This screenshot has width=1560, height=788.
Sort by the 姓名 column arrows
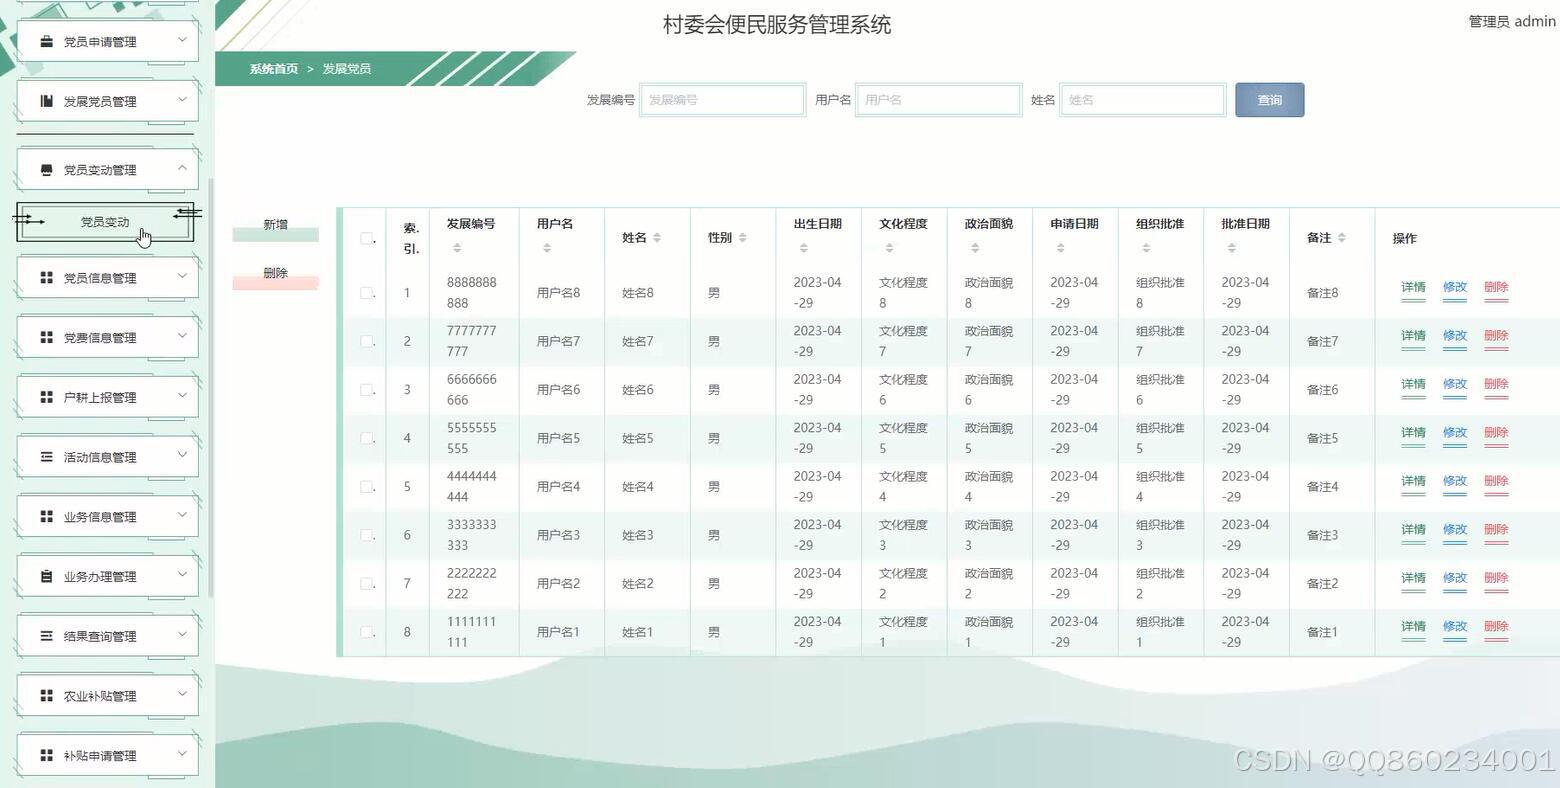click(657, 238)
